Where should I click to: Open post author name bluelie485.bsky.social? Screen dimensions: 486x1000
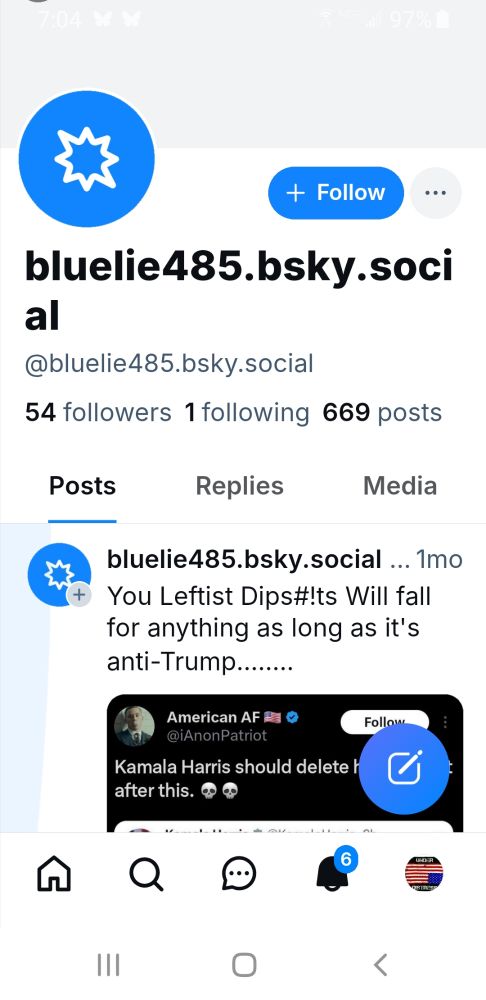click(244, 559)
